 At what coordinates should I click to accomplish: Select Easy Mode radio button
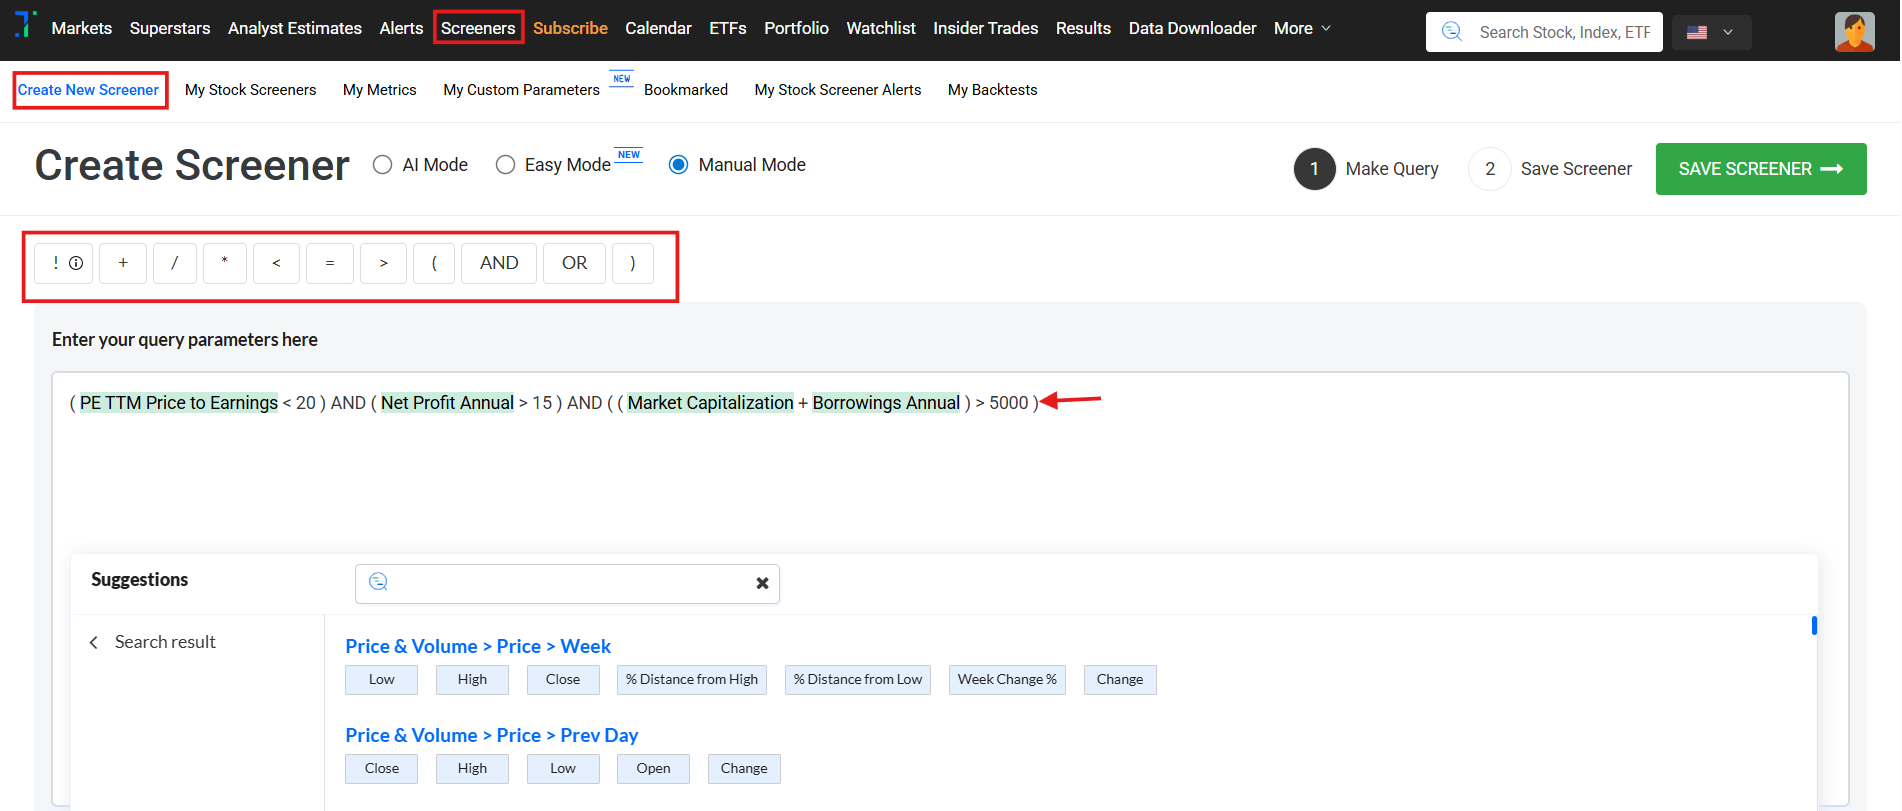click(505, 165)
